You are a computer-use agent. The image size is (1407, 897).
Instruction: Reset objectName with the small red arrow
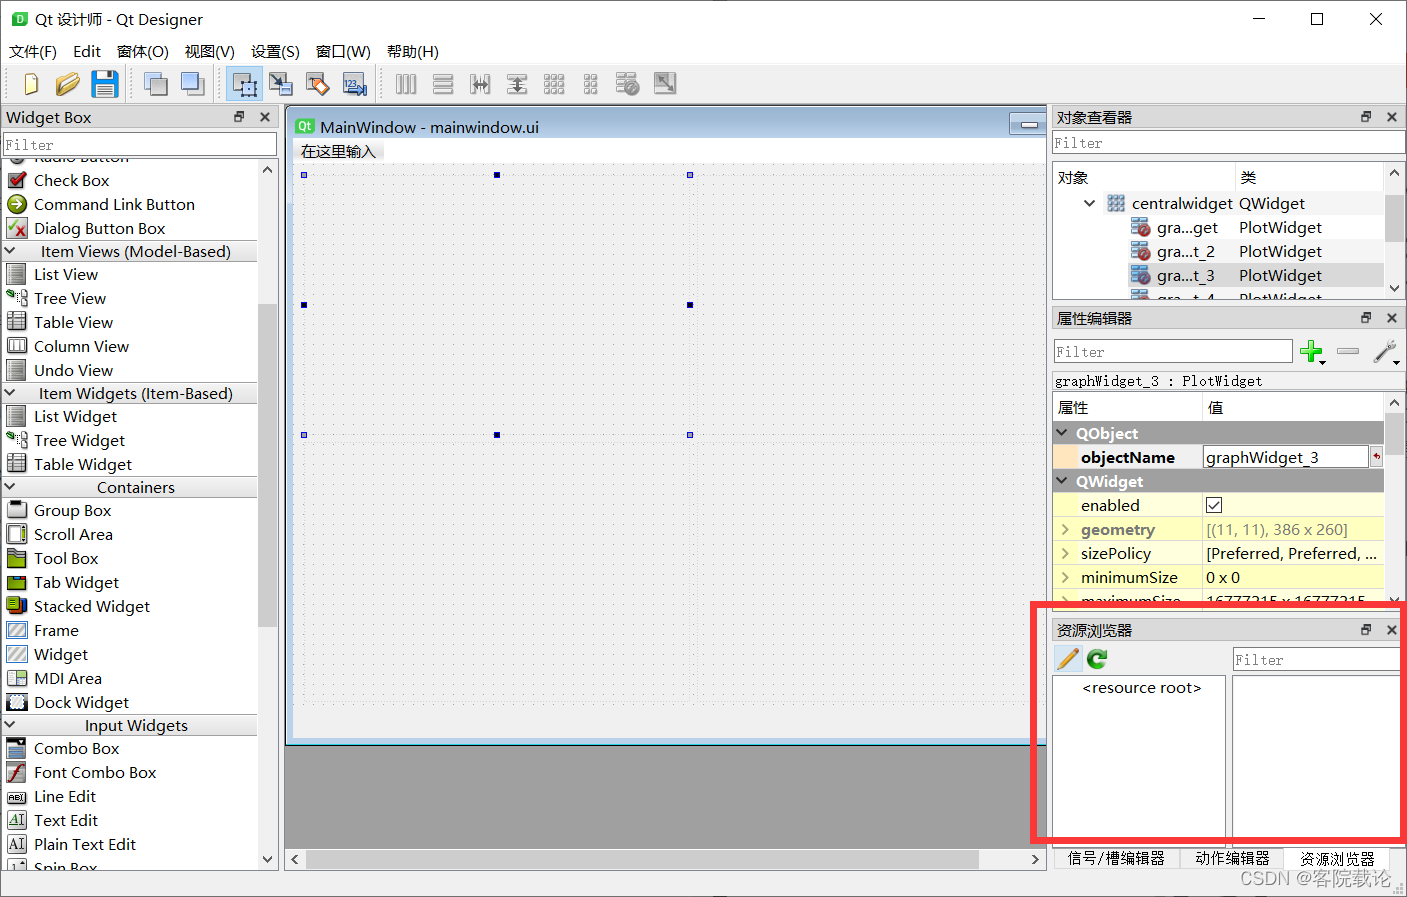1376,457
